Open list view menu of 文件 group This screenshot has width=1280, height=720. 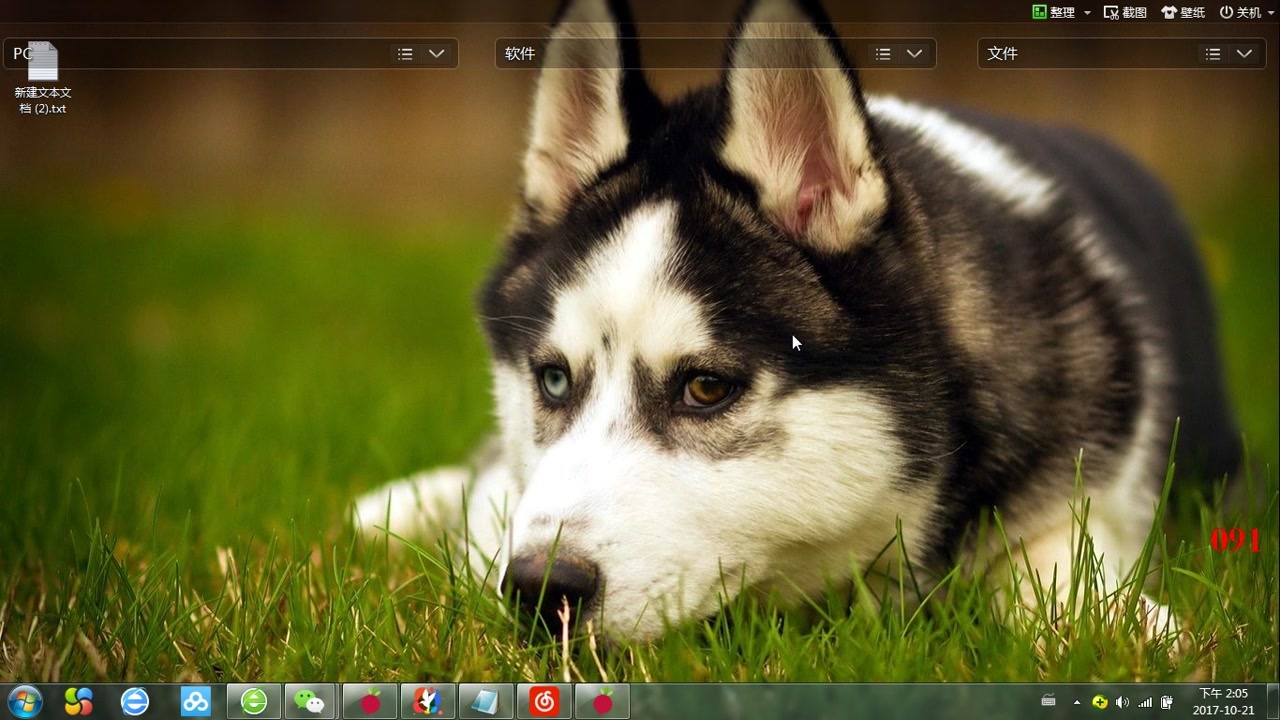pyautogui.click(x=1213, y=54)
